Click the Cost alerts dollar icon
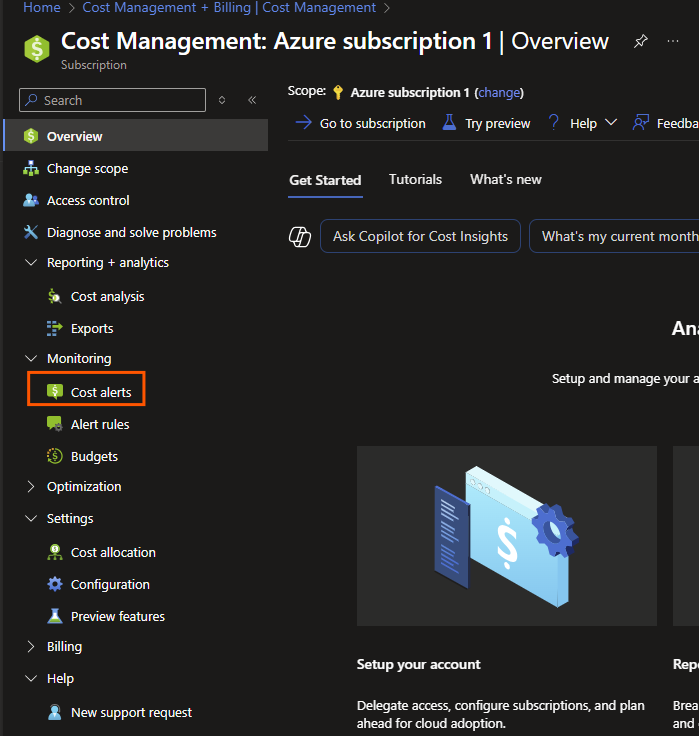The width and height of the screenshot is (699, 736). point(55,391)
